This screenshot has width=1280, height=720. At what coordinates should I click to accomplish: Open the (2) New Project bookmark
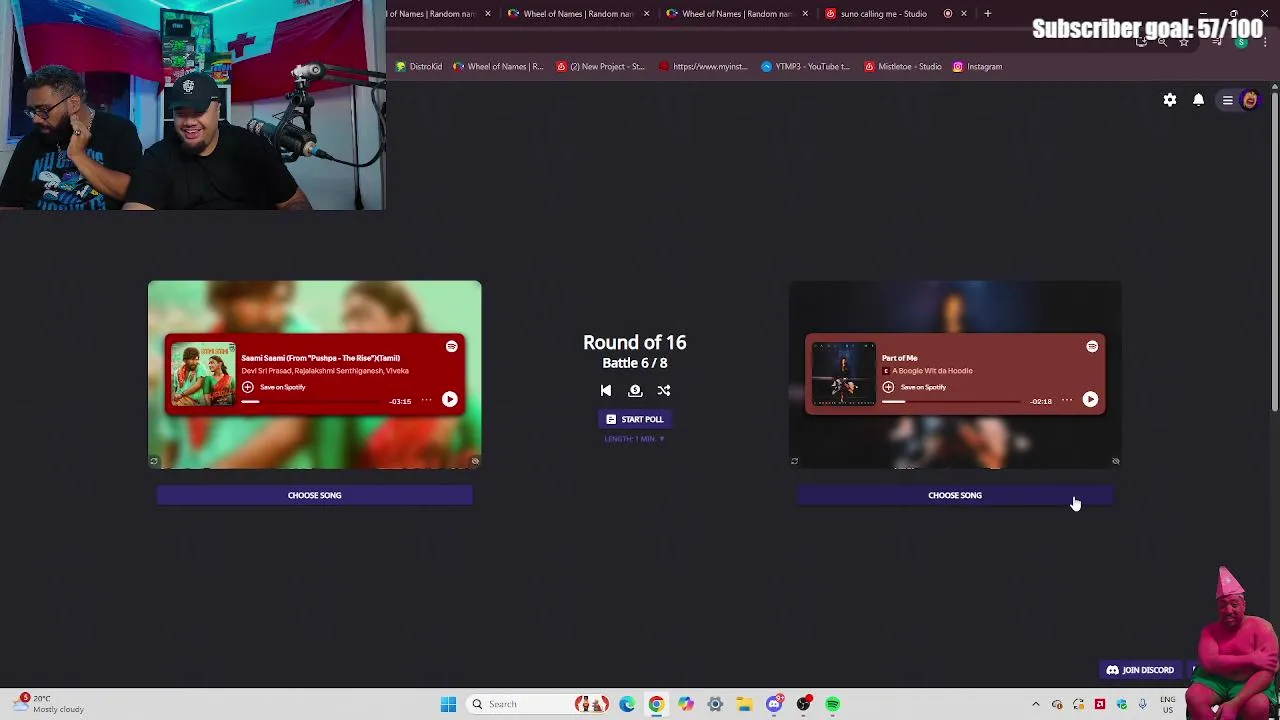600,67
